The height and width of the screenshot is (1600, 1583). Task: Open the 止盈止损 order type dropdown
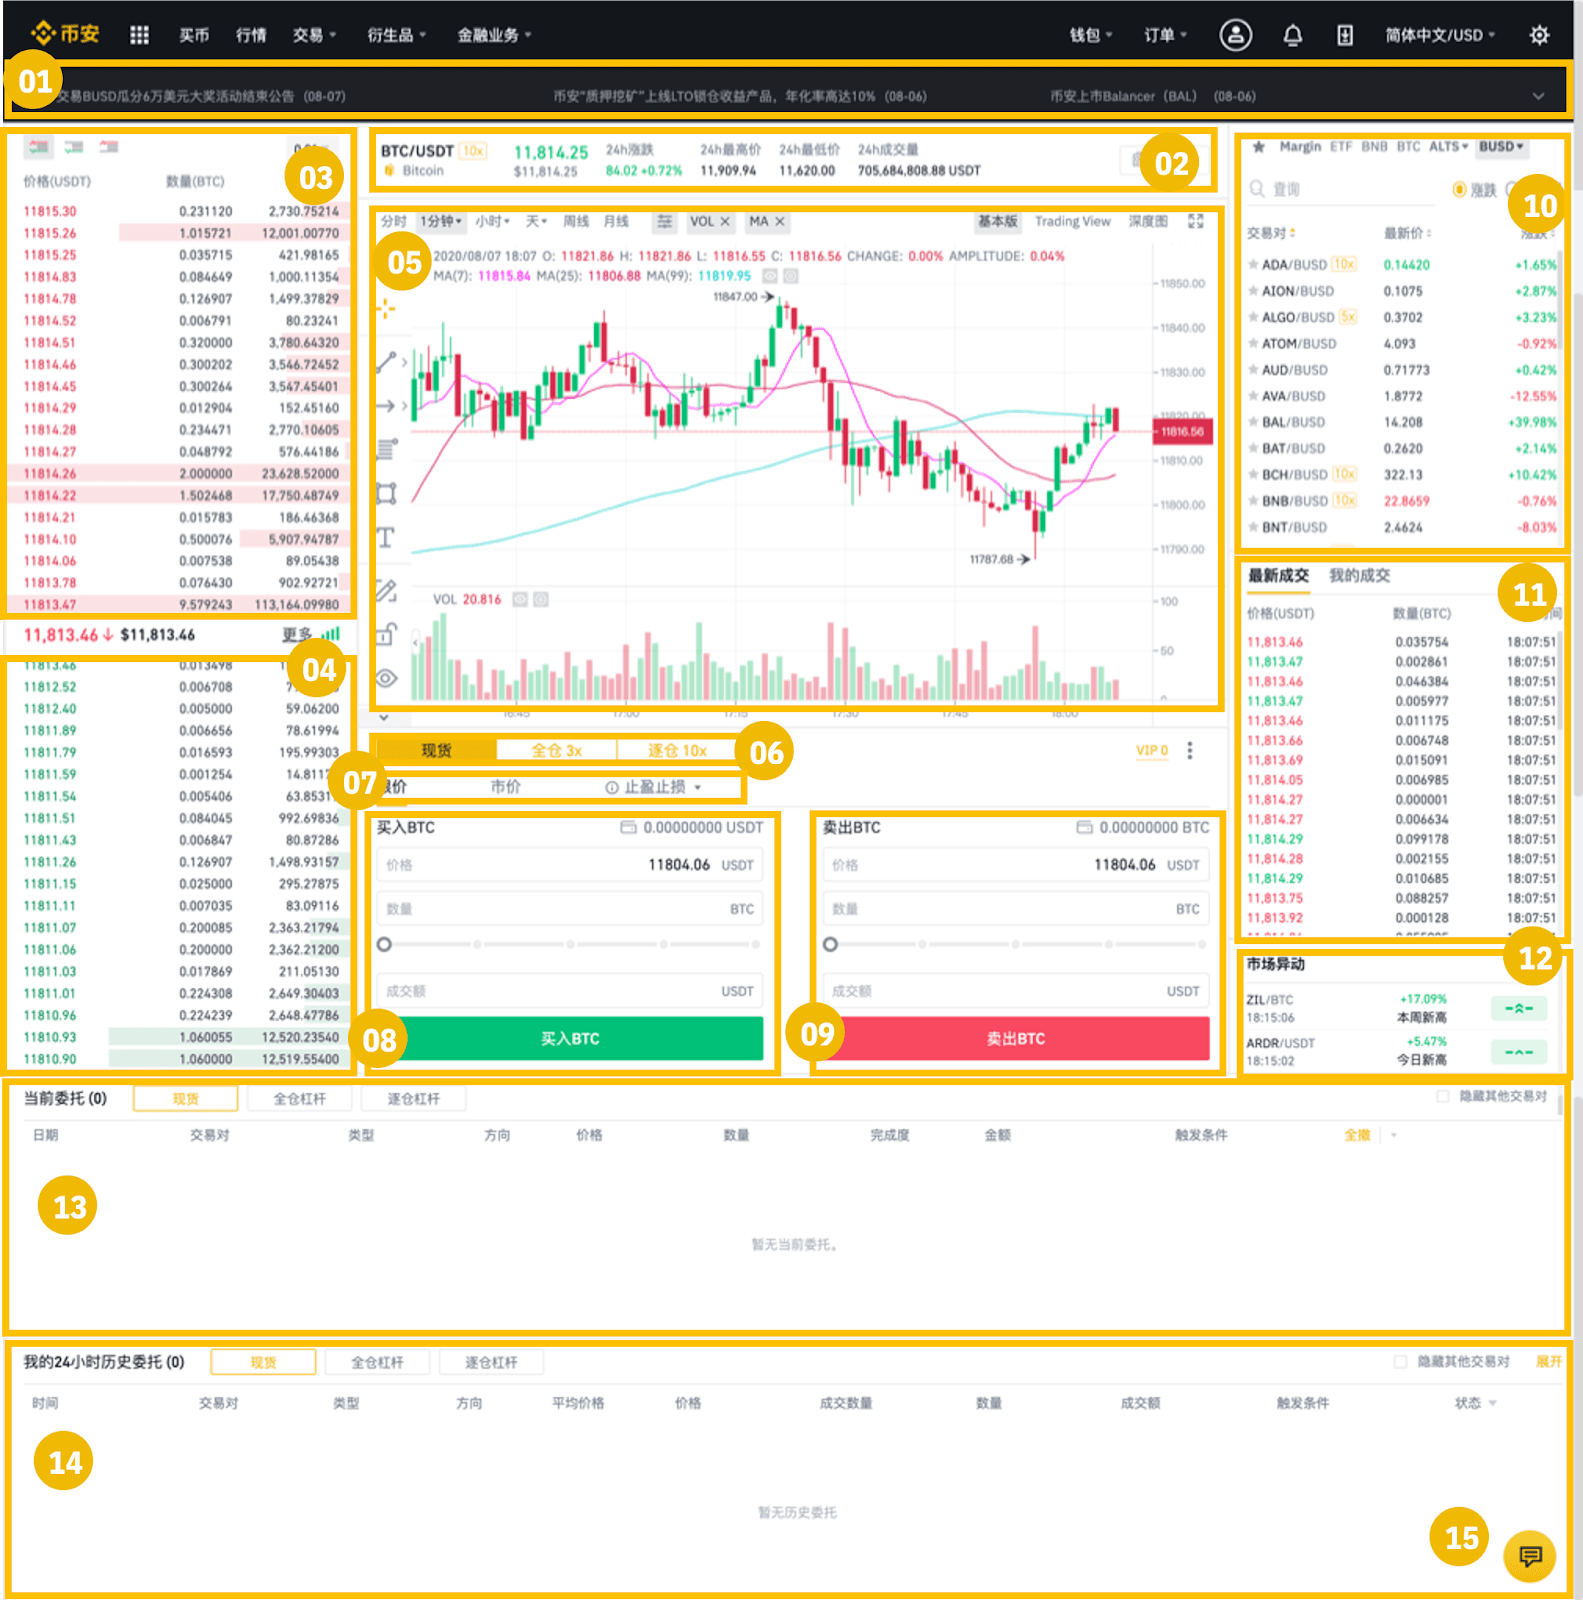[653, 788]
